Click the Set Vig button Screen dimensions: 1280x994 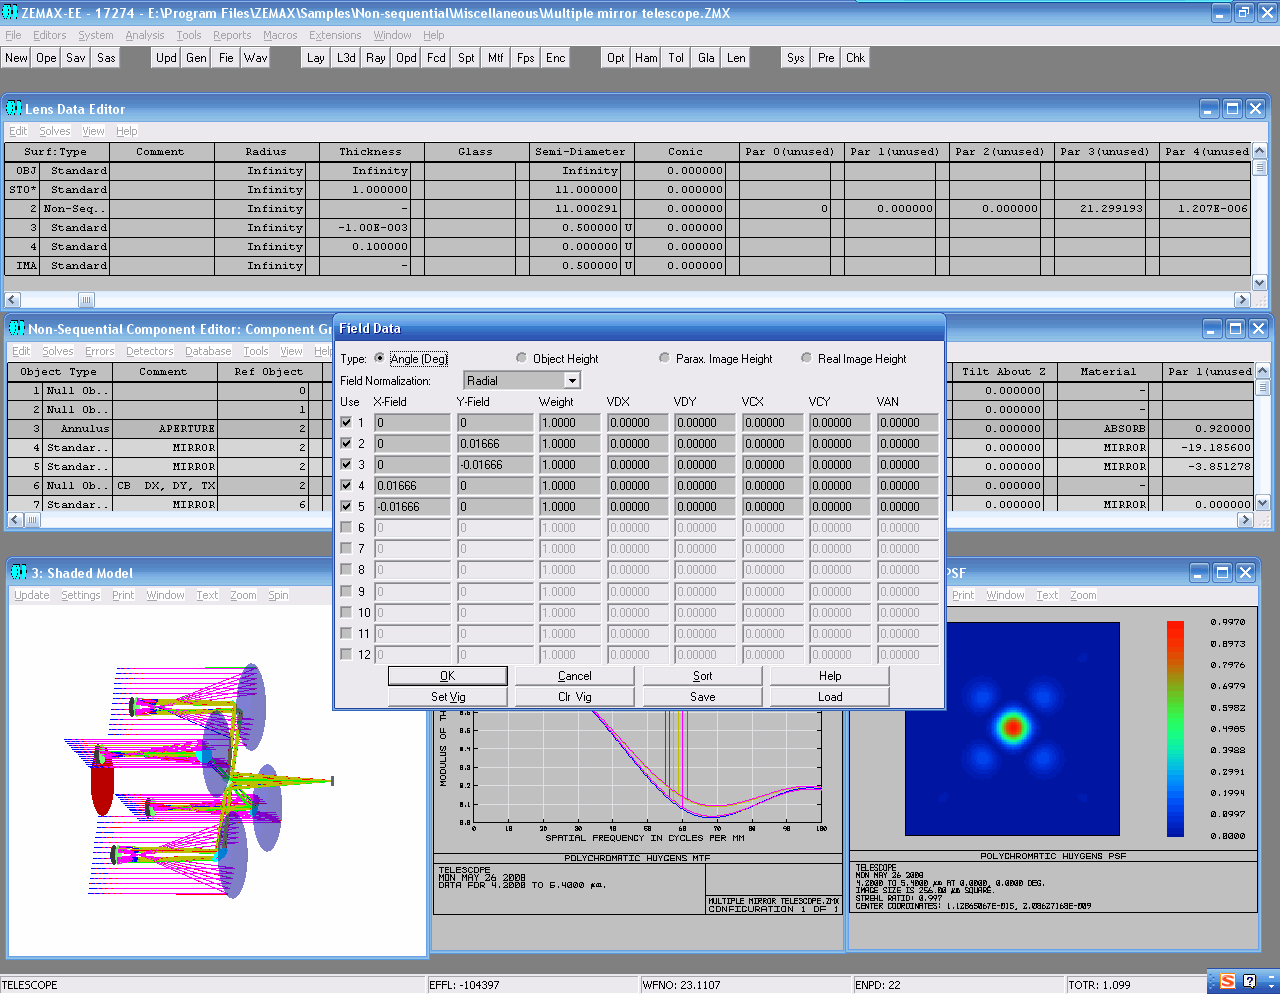(x=448, y=697)
